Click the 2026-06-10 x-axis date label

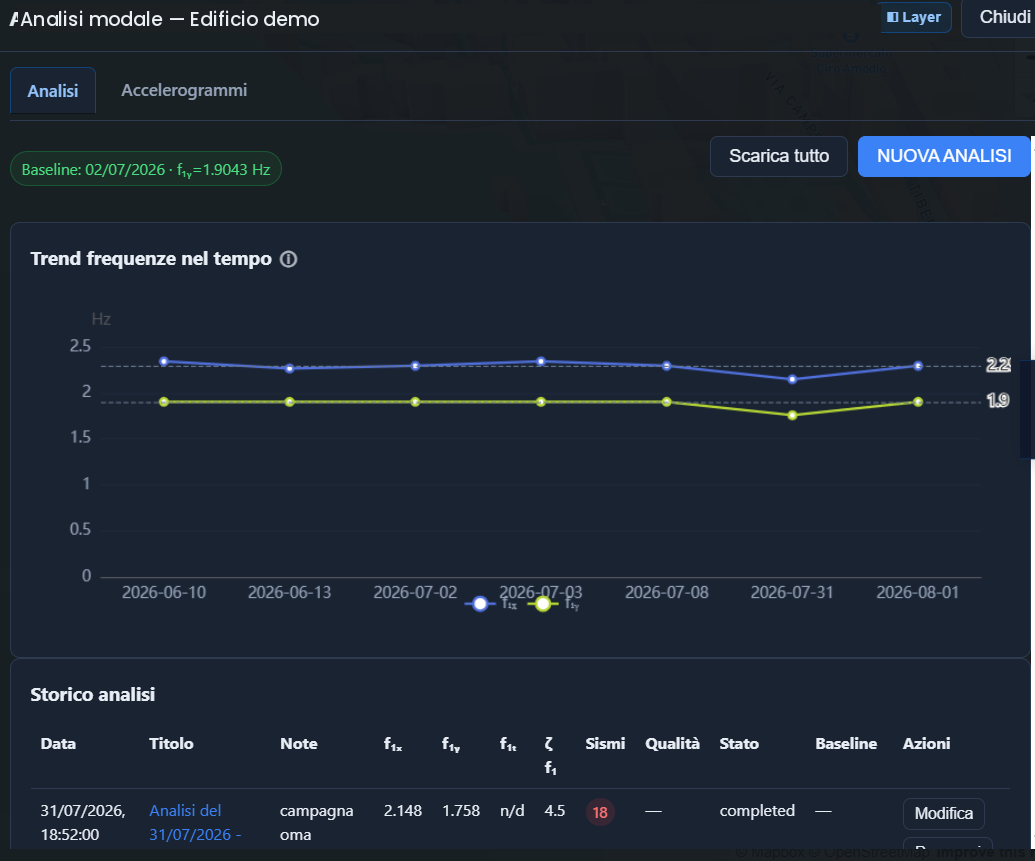pos(164,592)
